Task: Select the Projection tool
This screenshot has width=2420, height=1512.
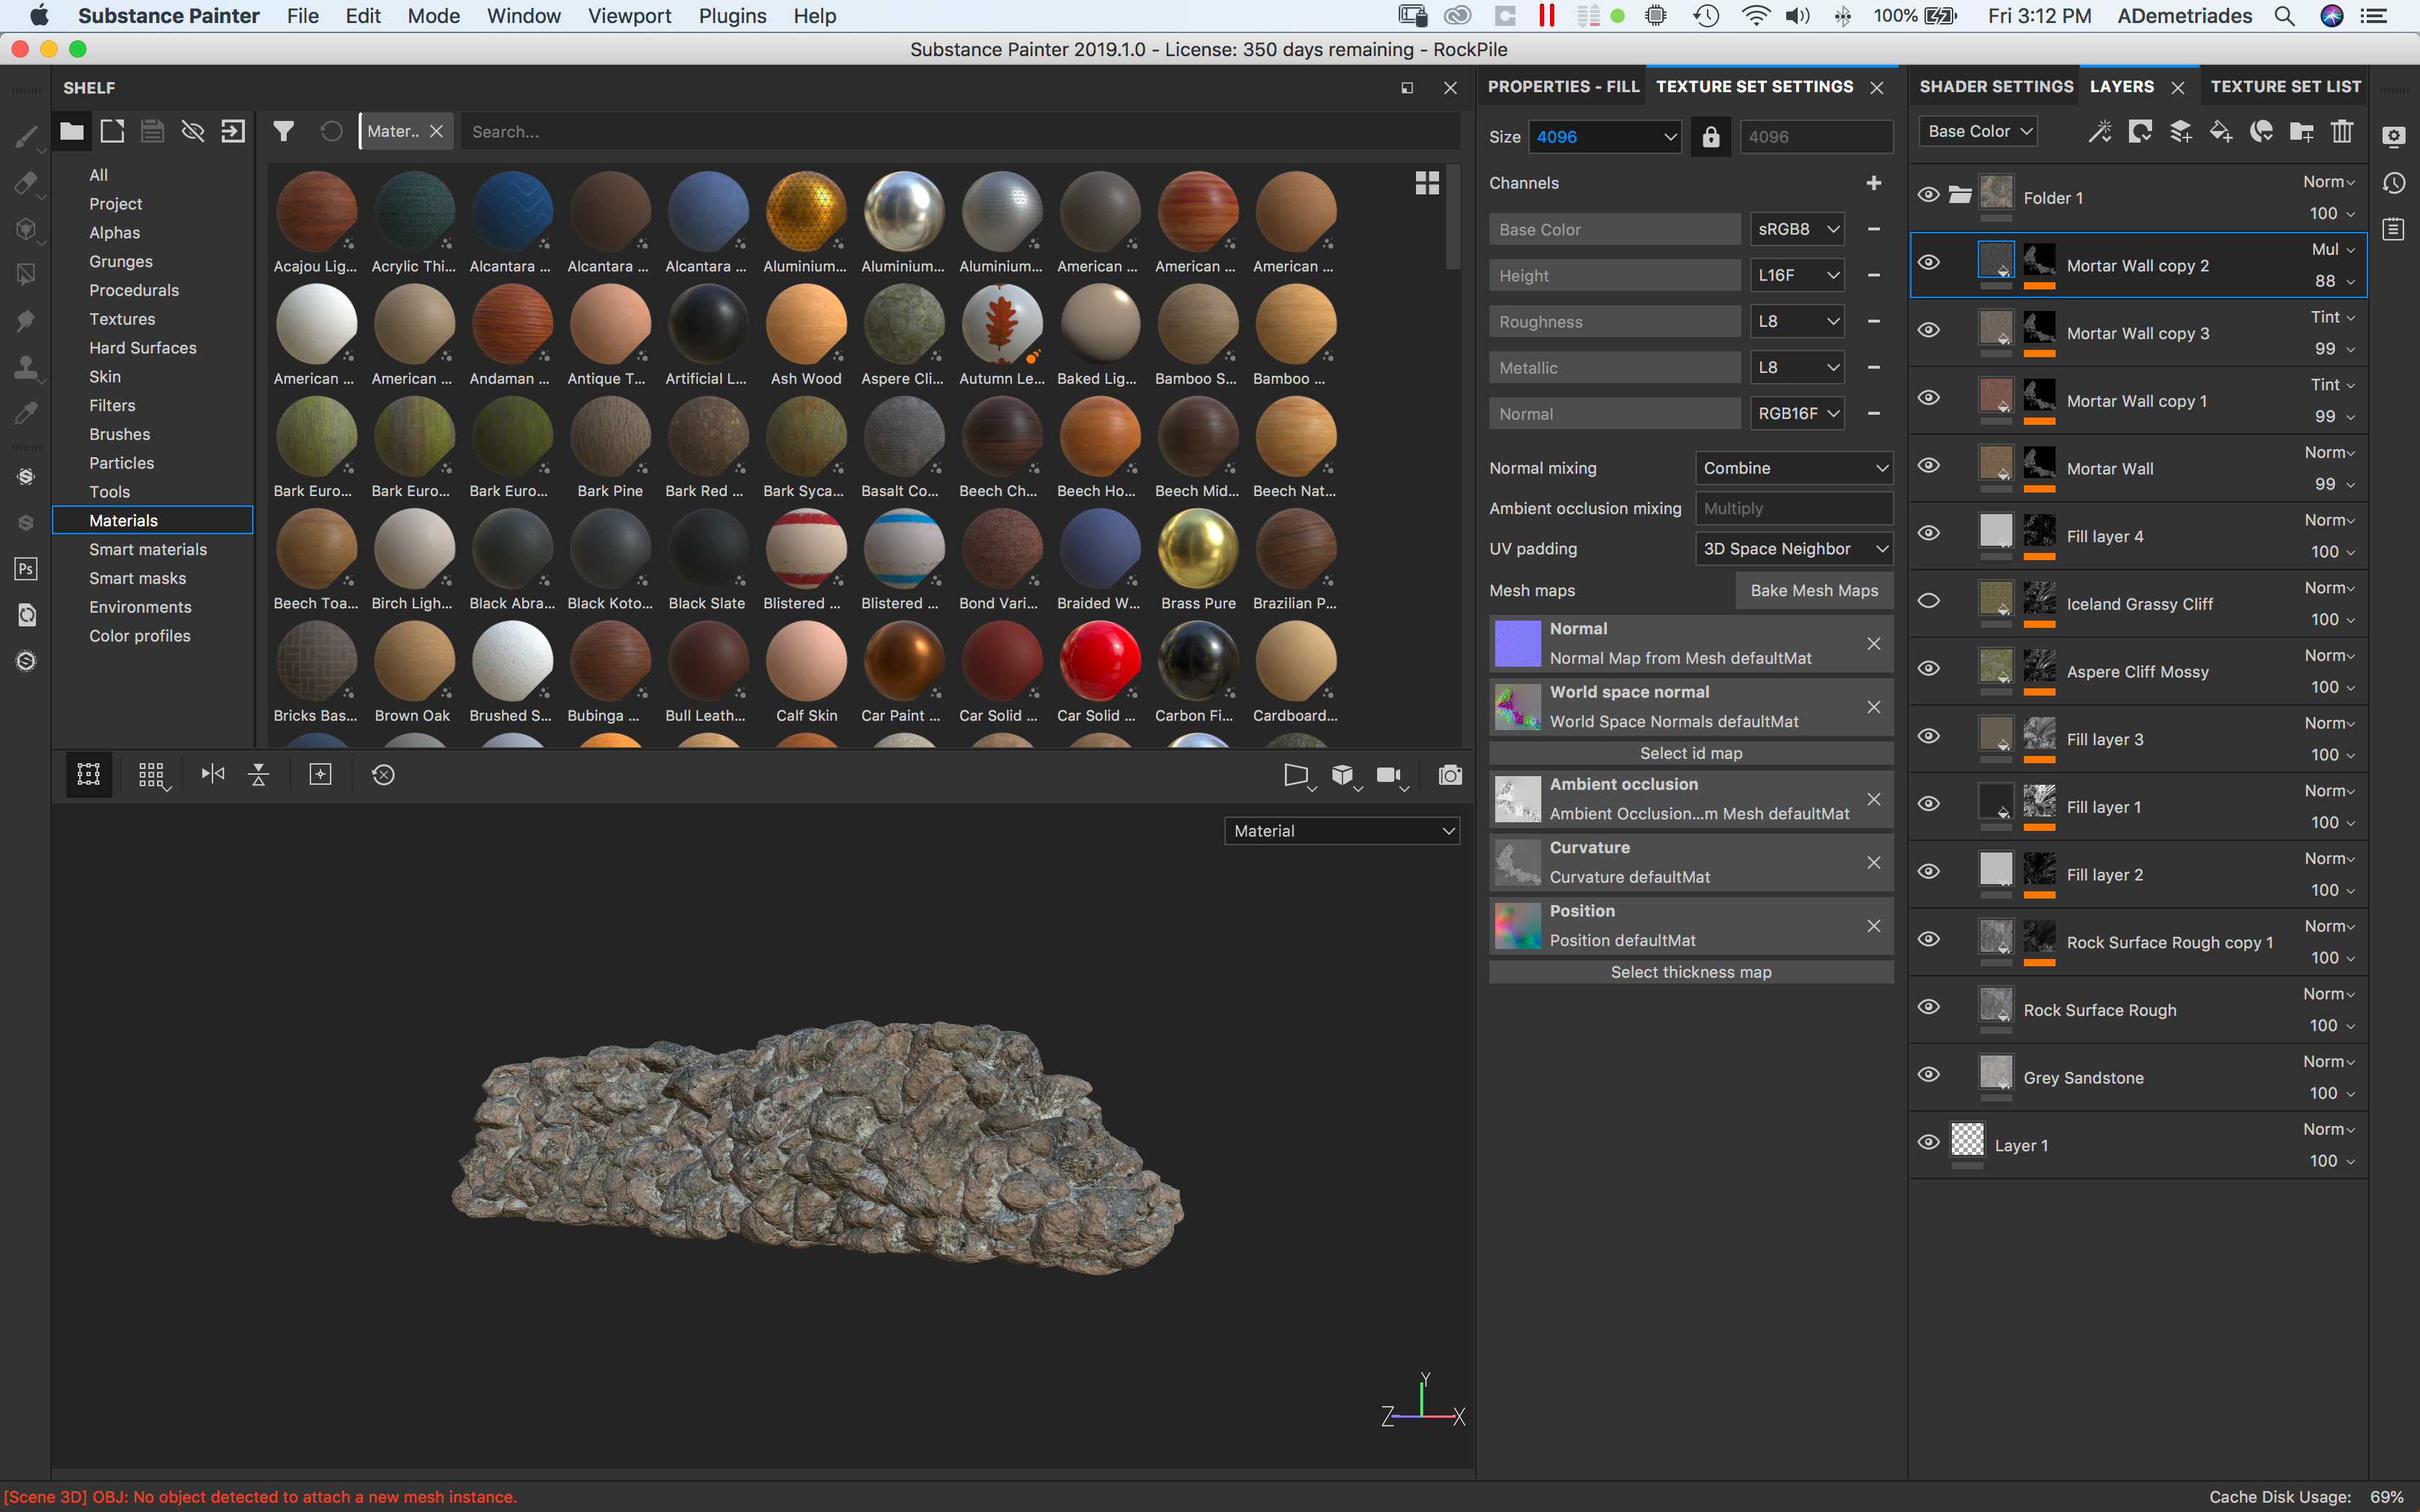Action: (26, 229)
